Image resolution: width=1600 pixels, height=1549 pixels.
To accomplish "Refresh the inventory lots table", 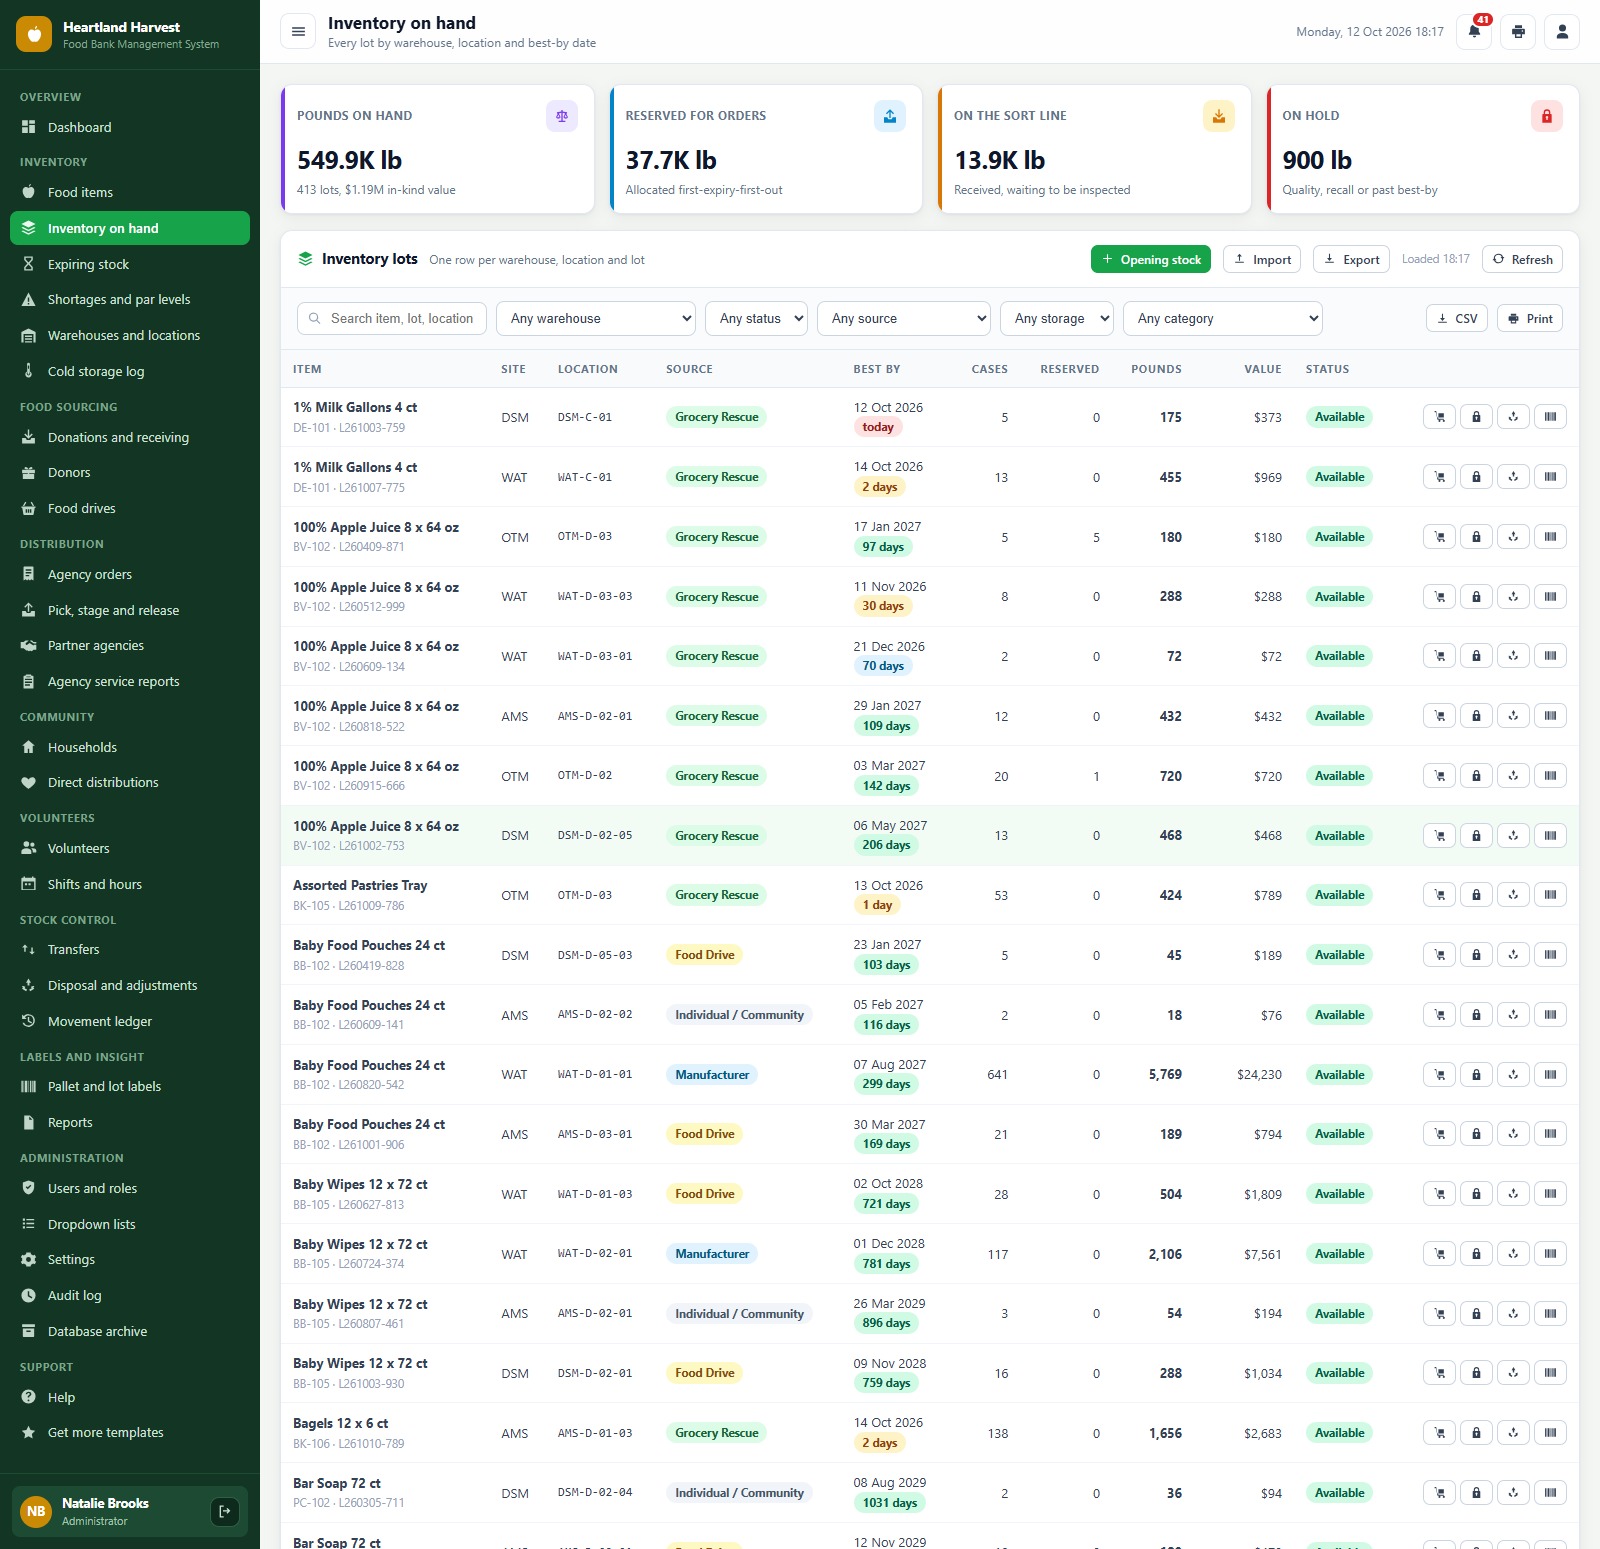I will tap(1522, 259).
